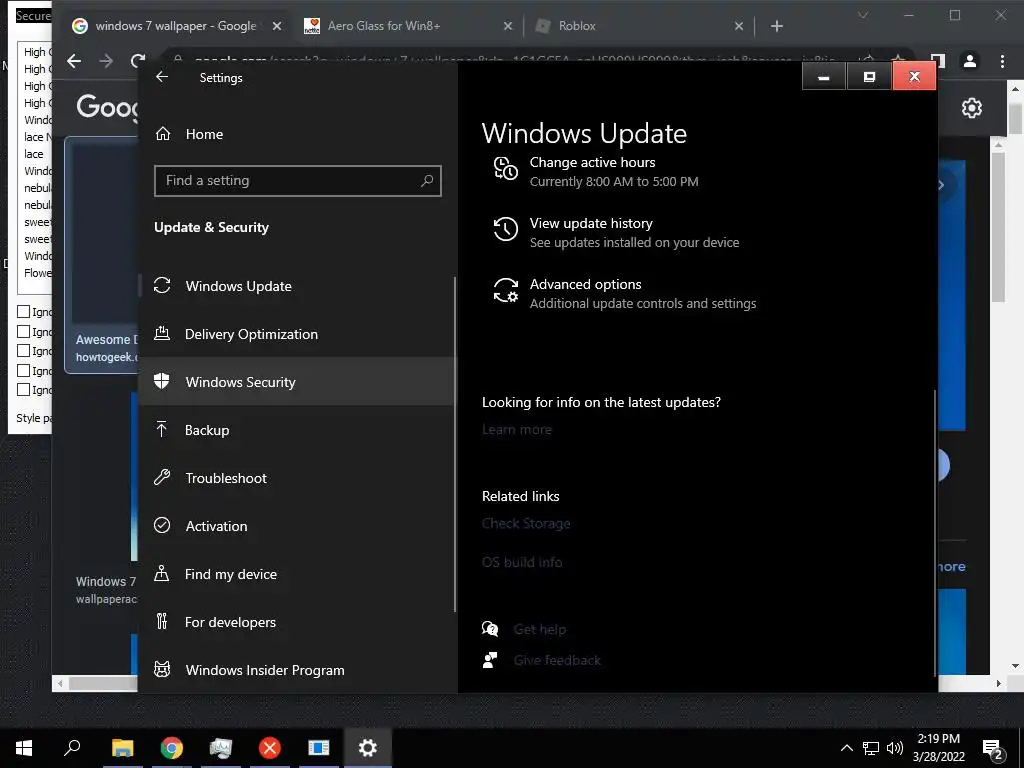This screenshot has width=1024, height=768.
Task: Click the Settings gear on the taskbar
Action: click(368, 748)
